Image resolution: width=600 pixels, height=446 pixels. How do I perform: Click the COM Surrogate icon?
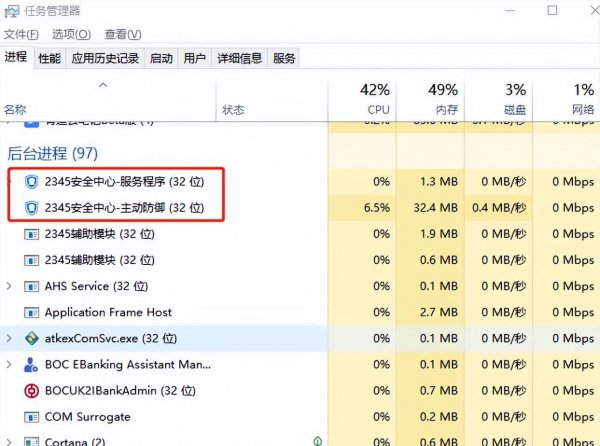pyautogui.click(x=31, y=417)
